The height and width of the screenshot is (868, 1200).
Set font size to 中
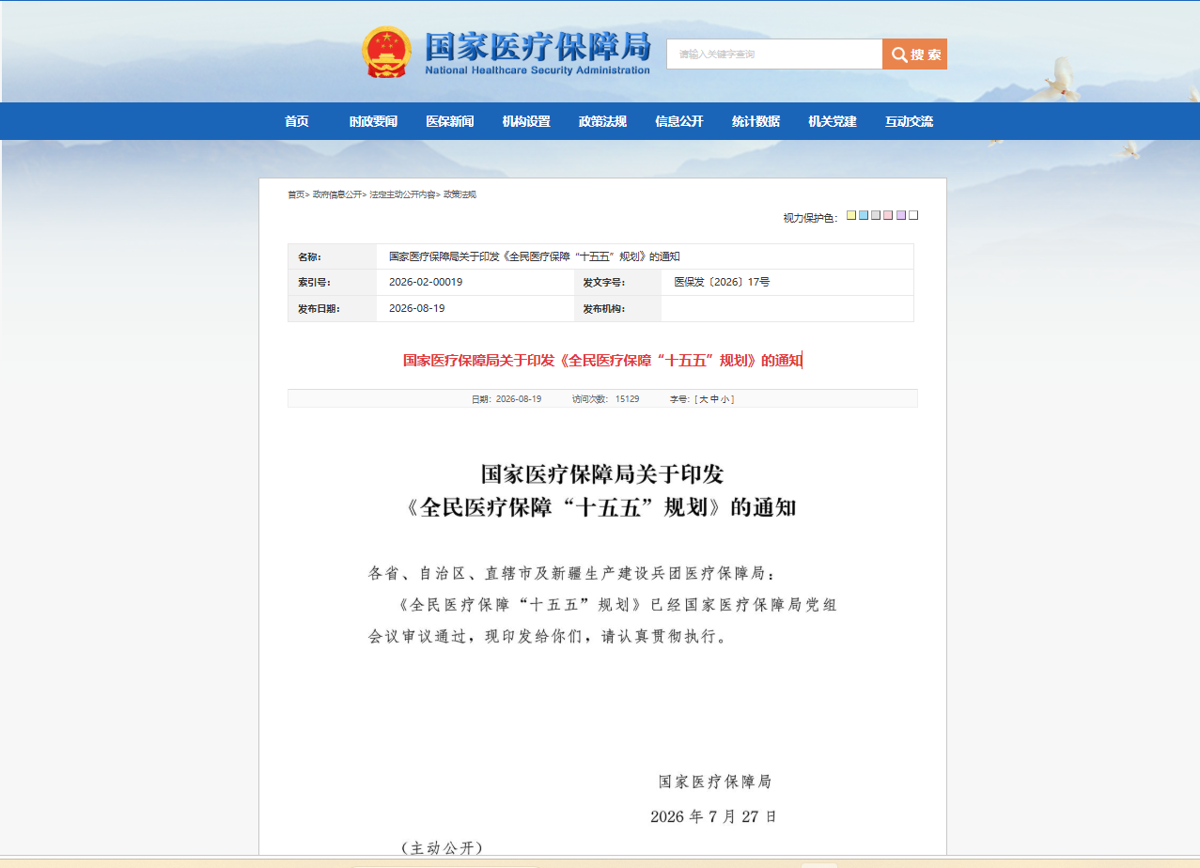pos(715,399)
